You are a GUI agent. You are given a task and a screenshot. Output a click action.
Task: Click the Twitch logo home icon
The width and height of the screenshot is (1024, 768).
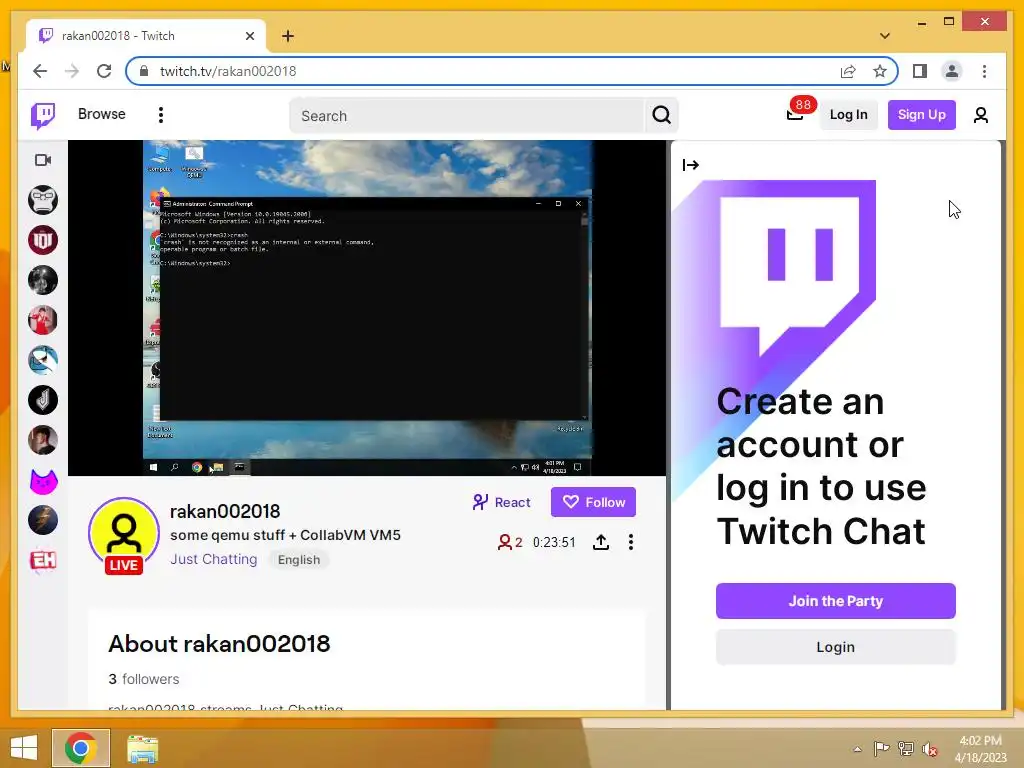coord(43,116)
